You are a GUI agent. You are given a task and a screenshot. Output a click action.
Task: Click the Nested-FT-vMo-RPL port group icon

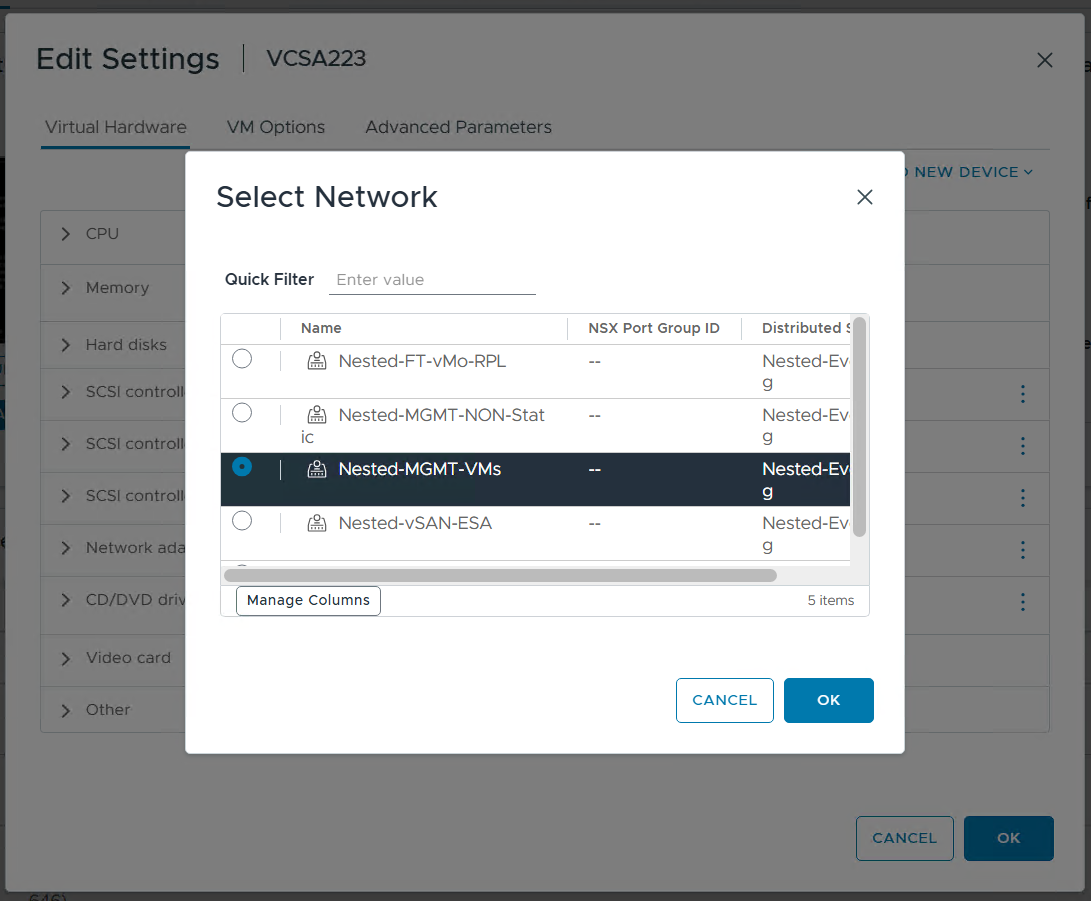(x=317, y=361)
